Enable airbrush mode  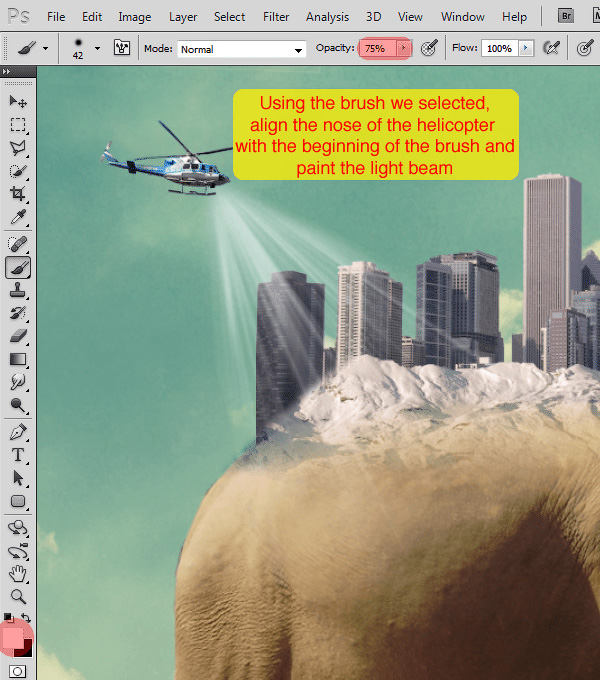[x=551, y=48]
